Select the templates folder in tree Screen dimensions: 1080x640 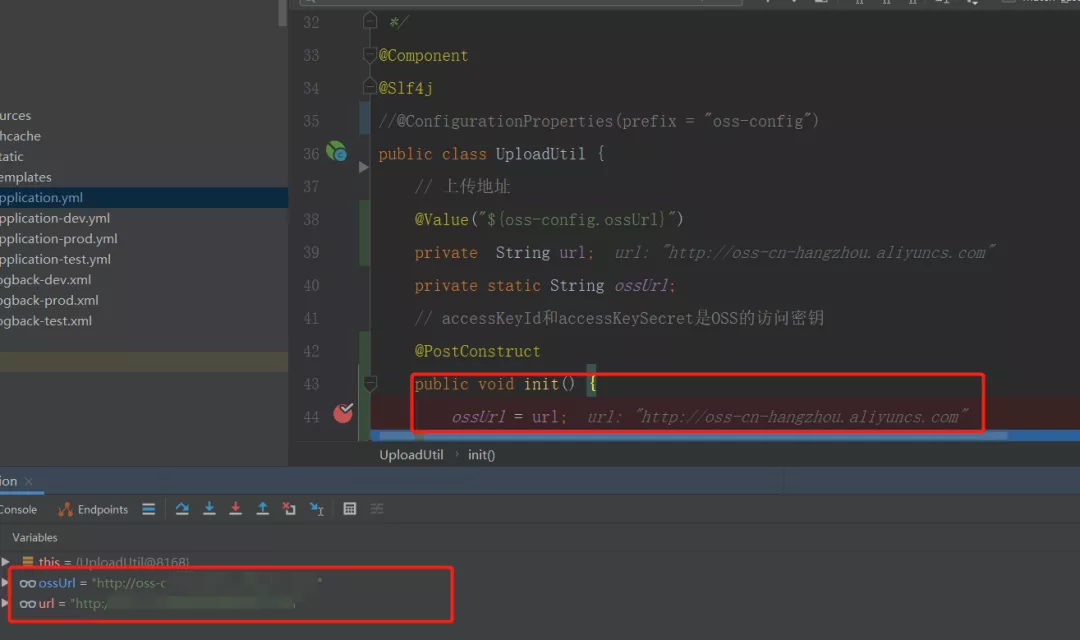pyautogui.click(x=25, y=177)
